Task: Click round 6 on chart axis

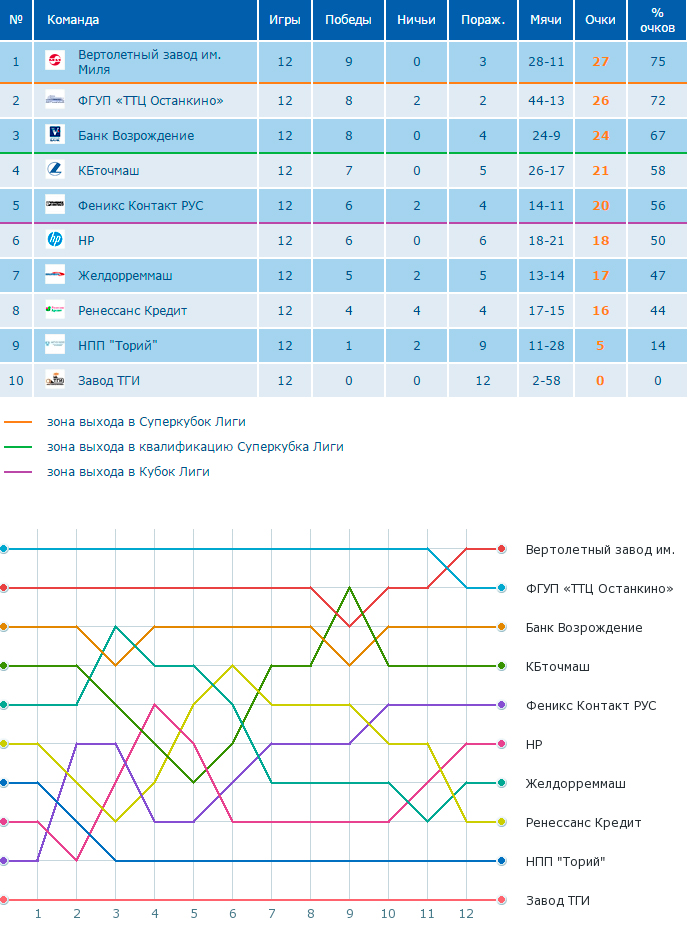Action: (232, 914)
